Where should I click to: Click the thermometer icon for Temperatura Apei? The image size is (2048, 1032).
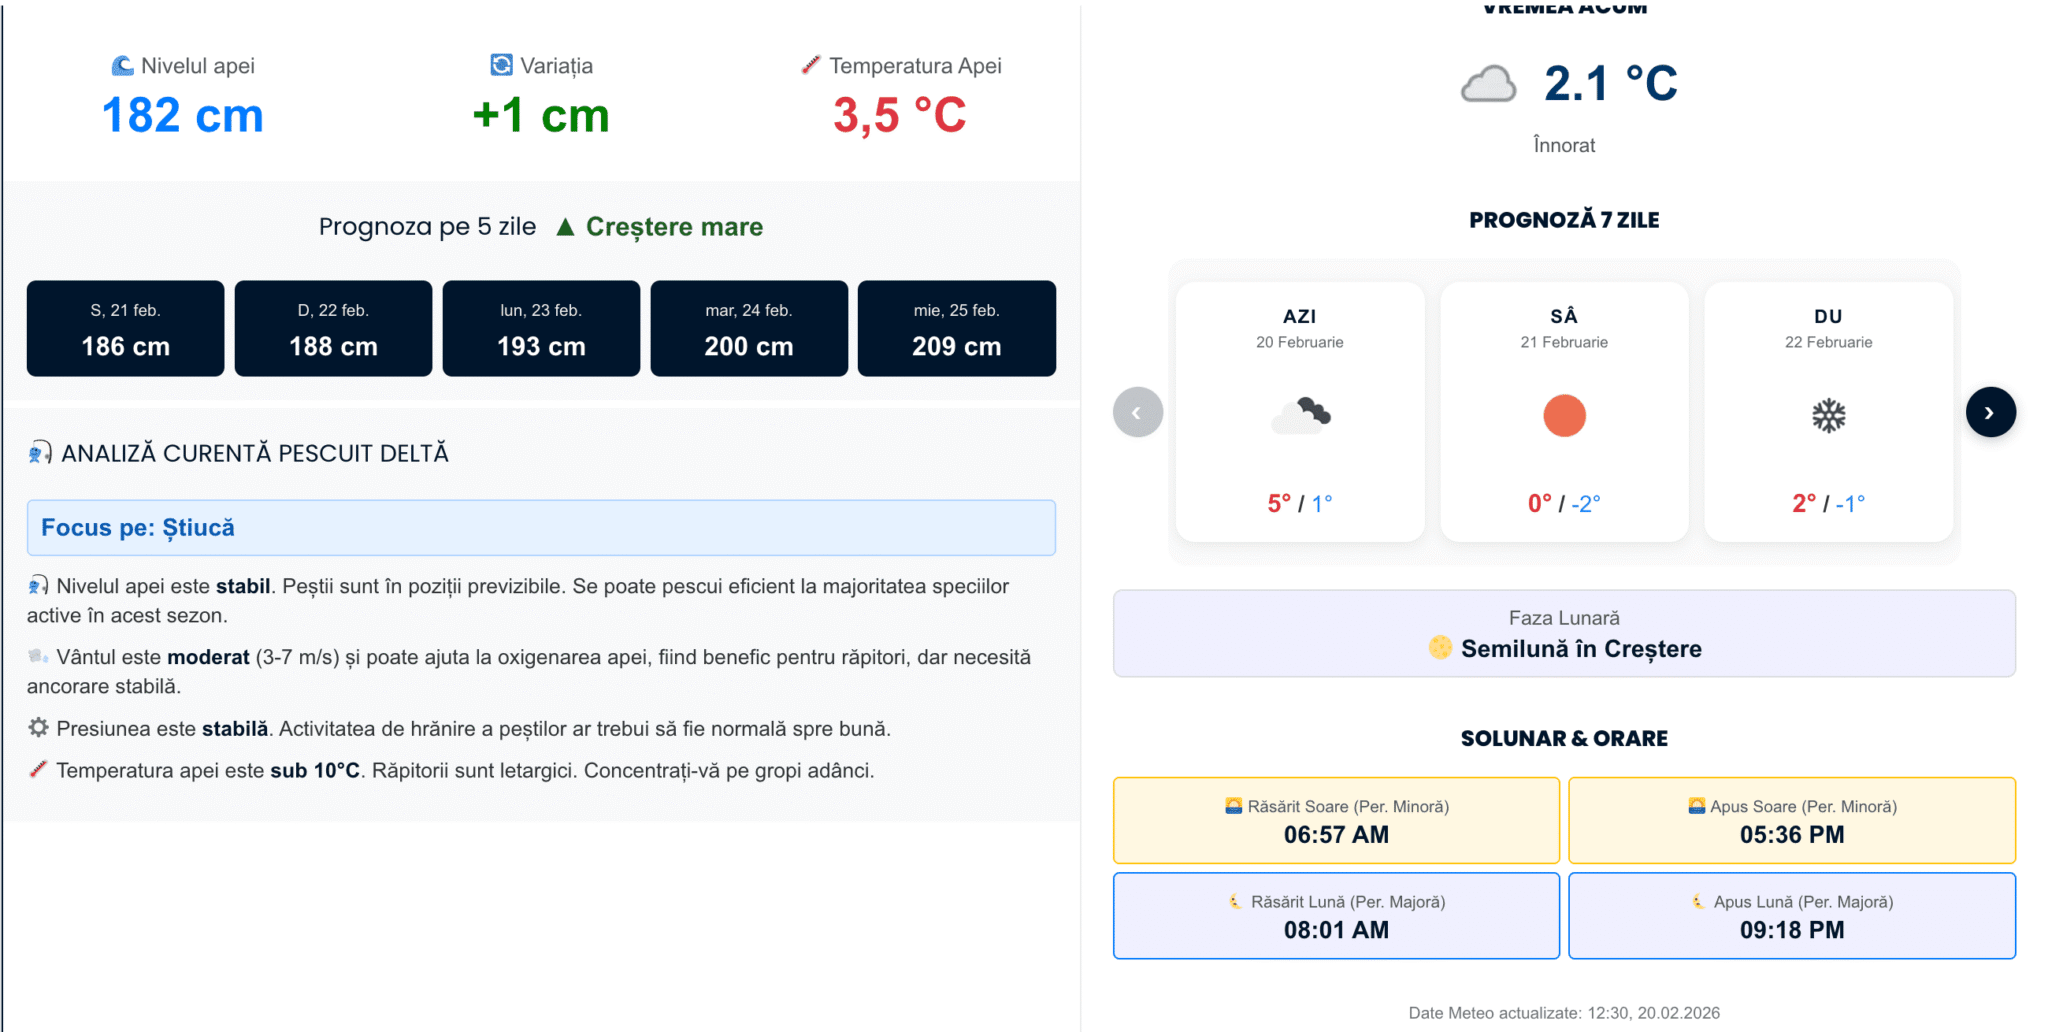click(x=808, y=65)
